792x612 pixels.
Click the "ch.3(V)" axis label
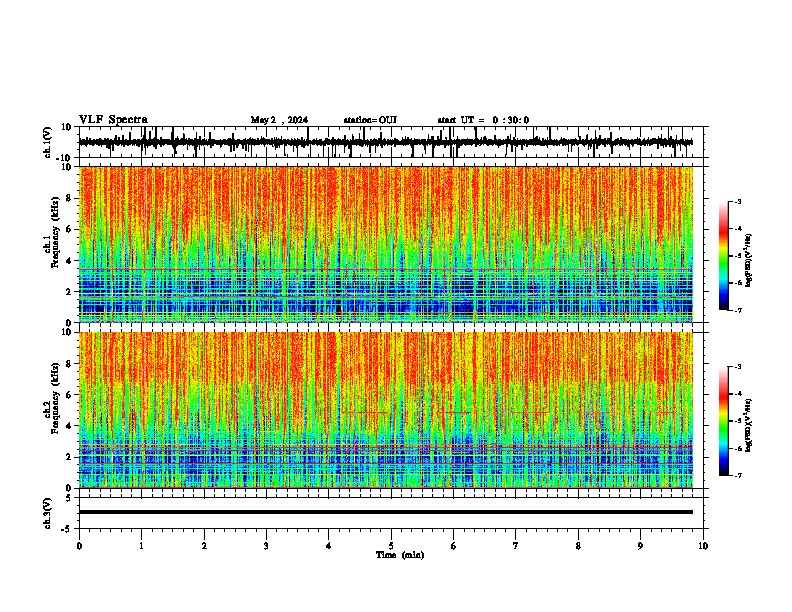pos(48,513)
